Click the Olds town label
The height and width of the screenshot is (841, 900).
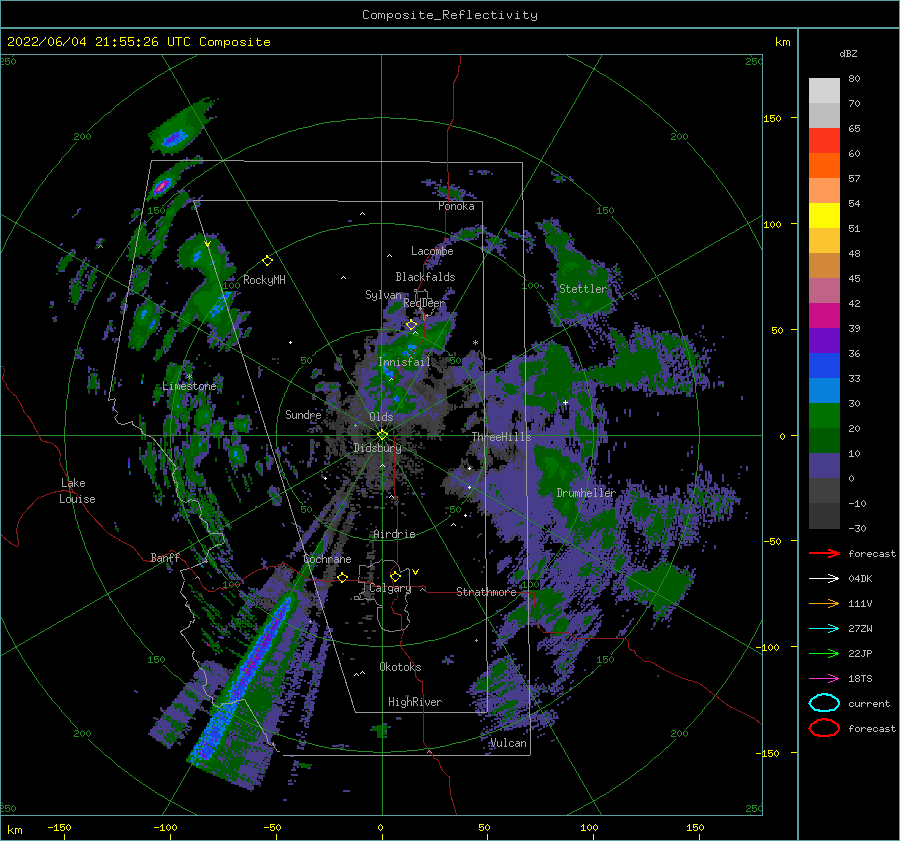(381, 417)
